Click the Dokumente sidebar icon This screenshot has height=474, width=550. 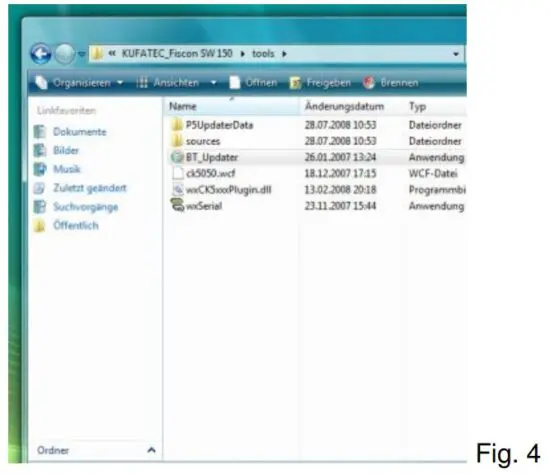click(x=40, y=132)
